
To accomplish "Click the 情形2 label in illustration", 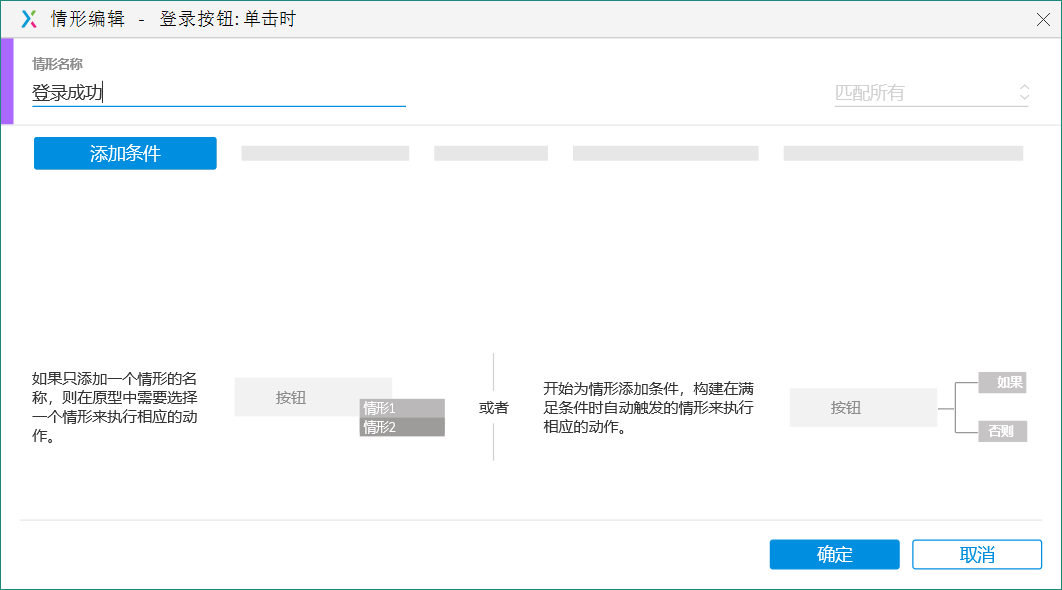I will [x=402, y=427].
